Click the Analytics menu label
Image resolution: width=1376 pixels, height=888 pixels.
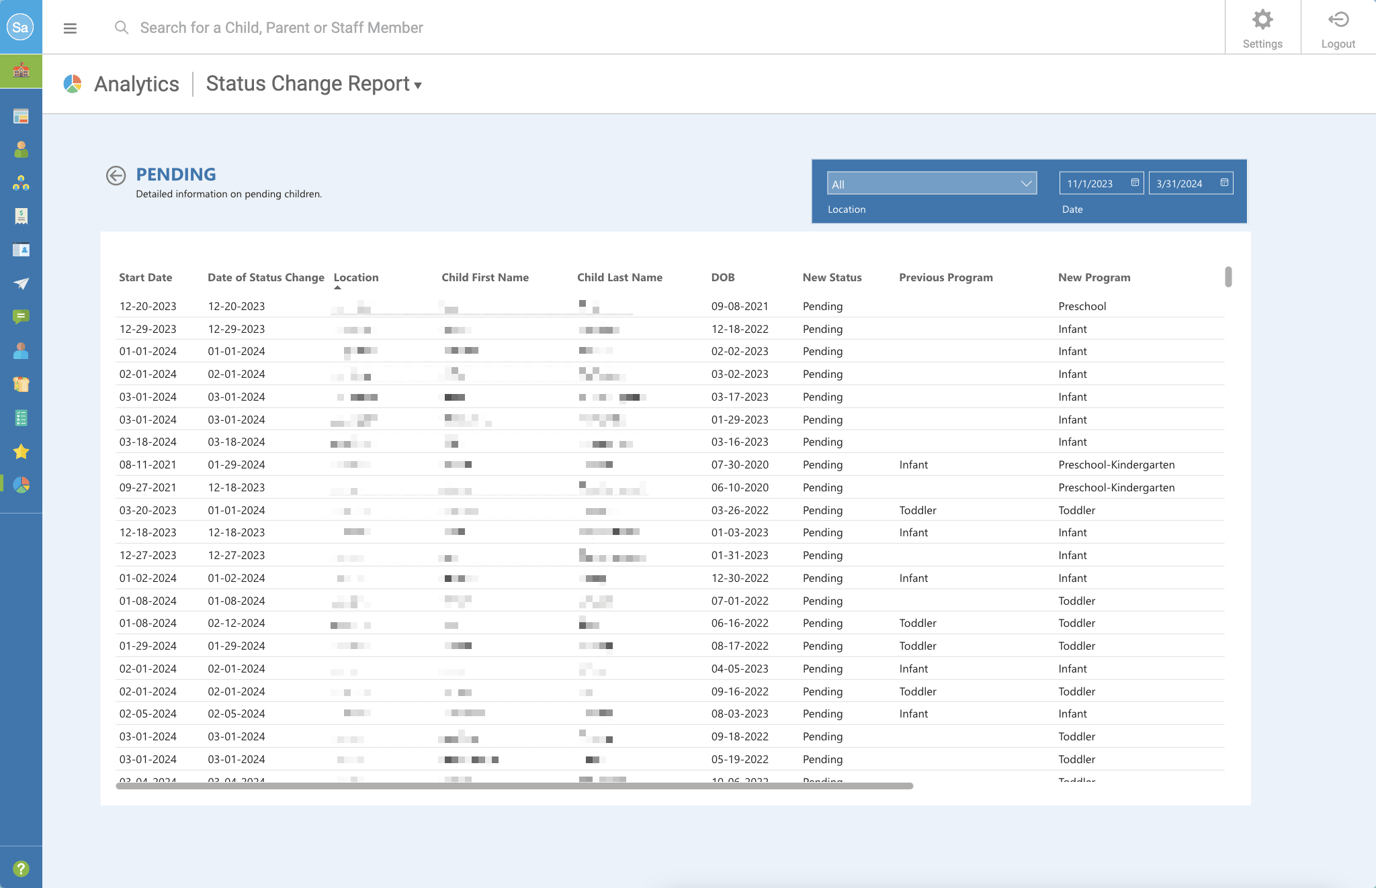pos(136,84)
